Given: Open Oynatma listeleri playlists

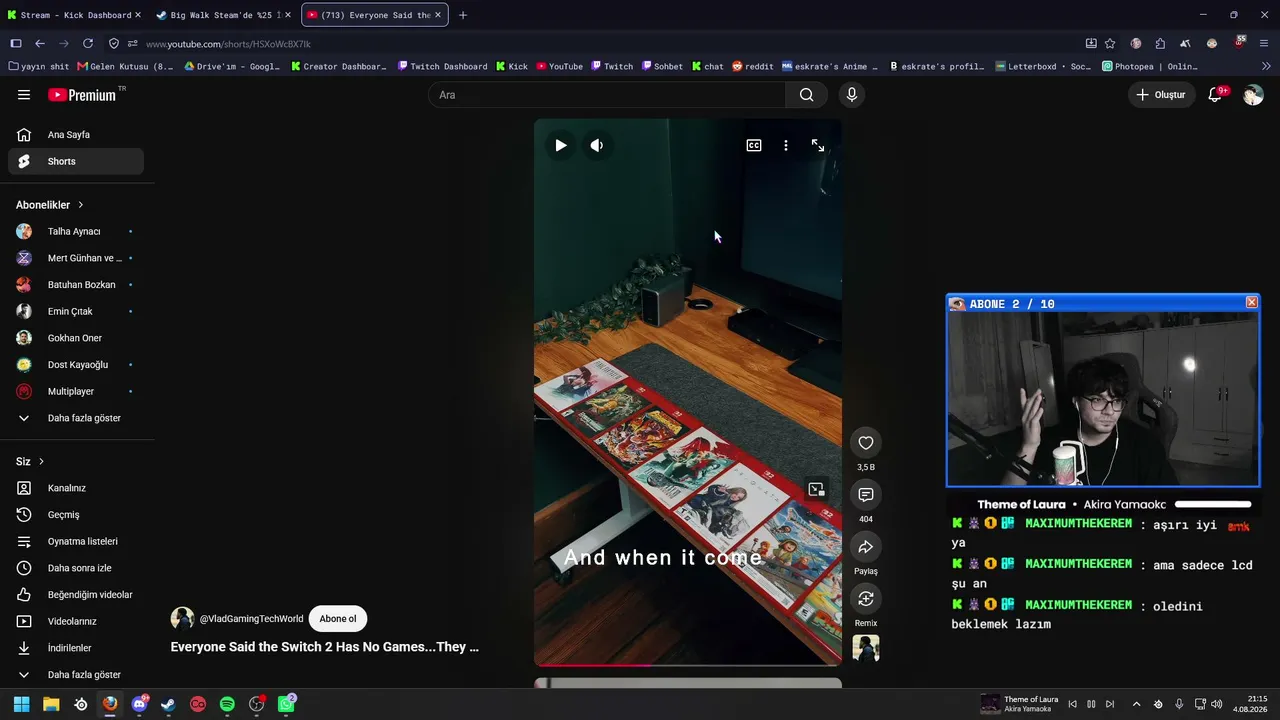Looking at the screenshot, I should tap(76, 541).
